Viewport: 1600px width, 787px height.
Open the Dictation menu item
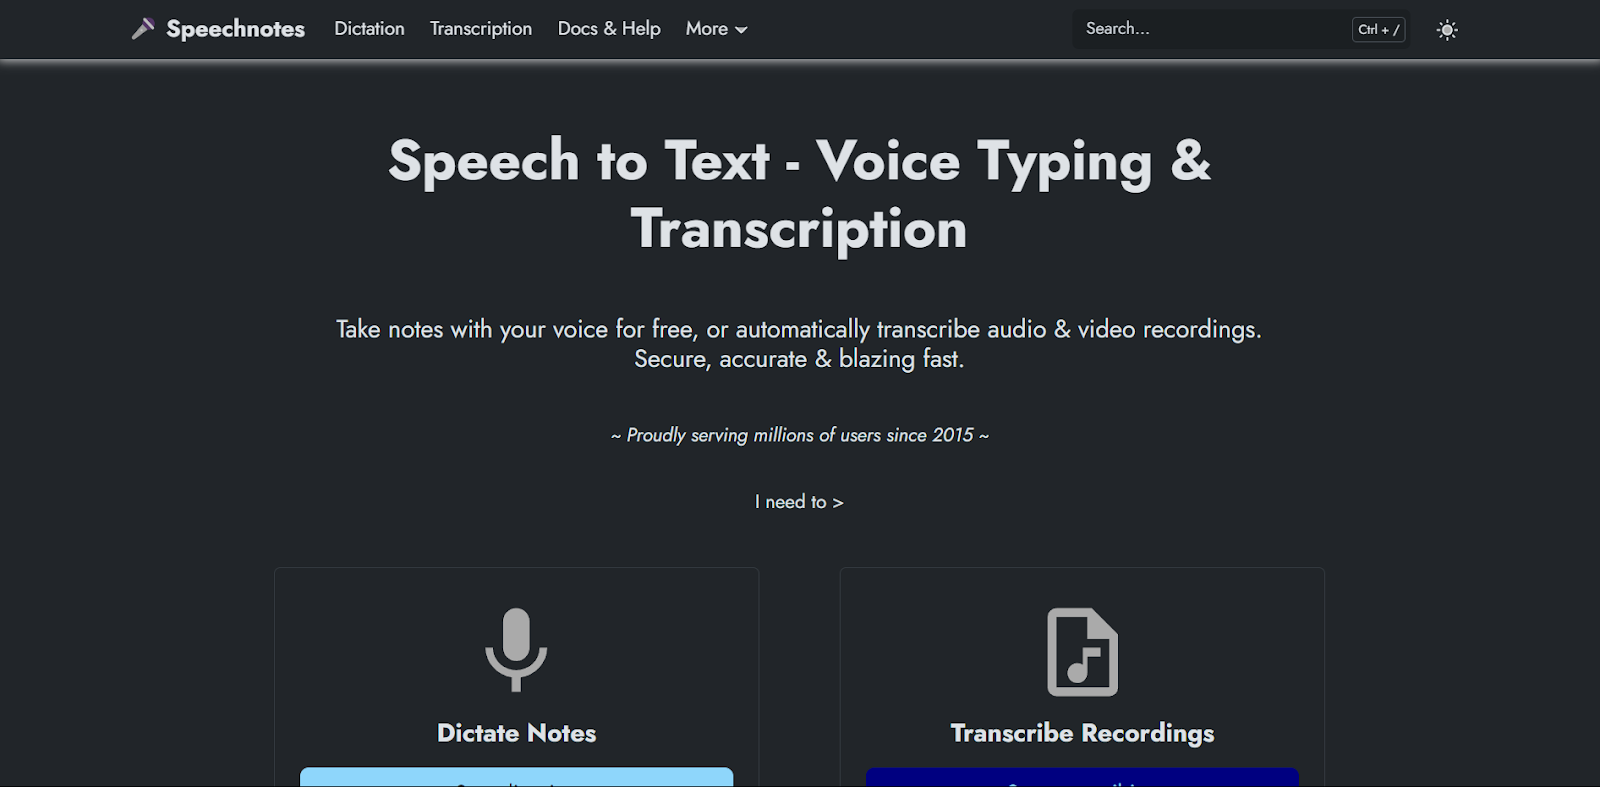(x=369, y=29)
